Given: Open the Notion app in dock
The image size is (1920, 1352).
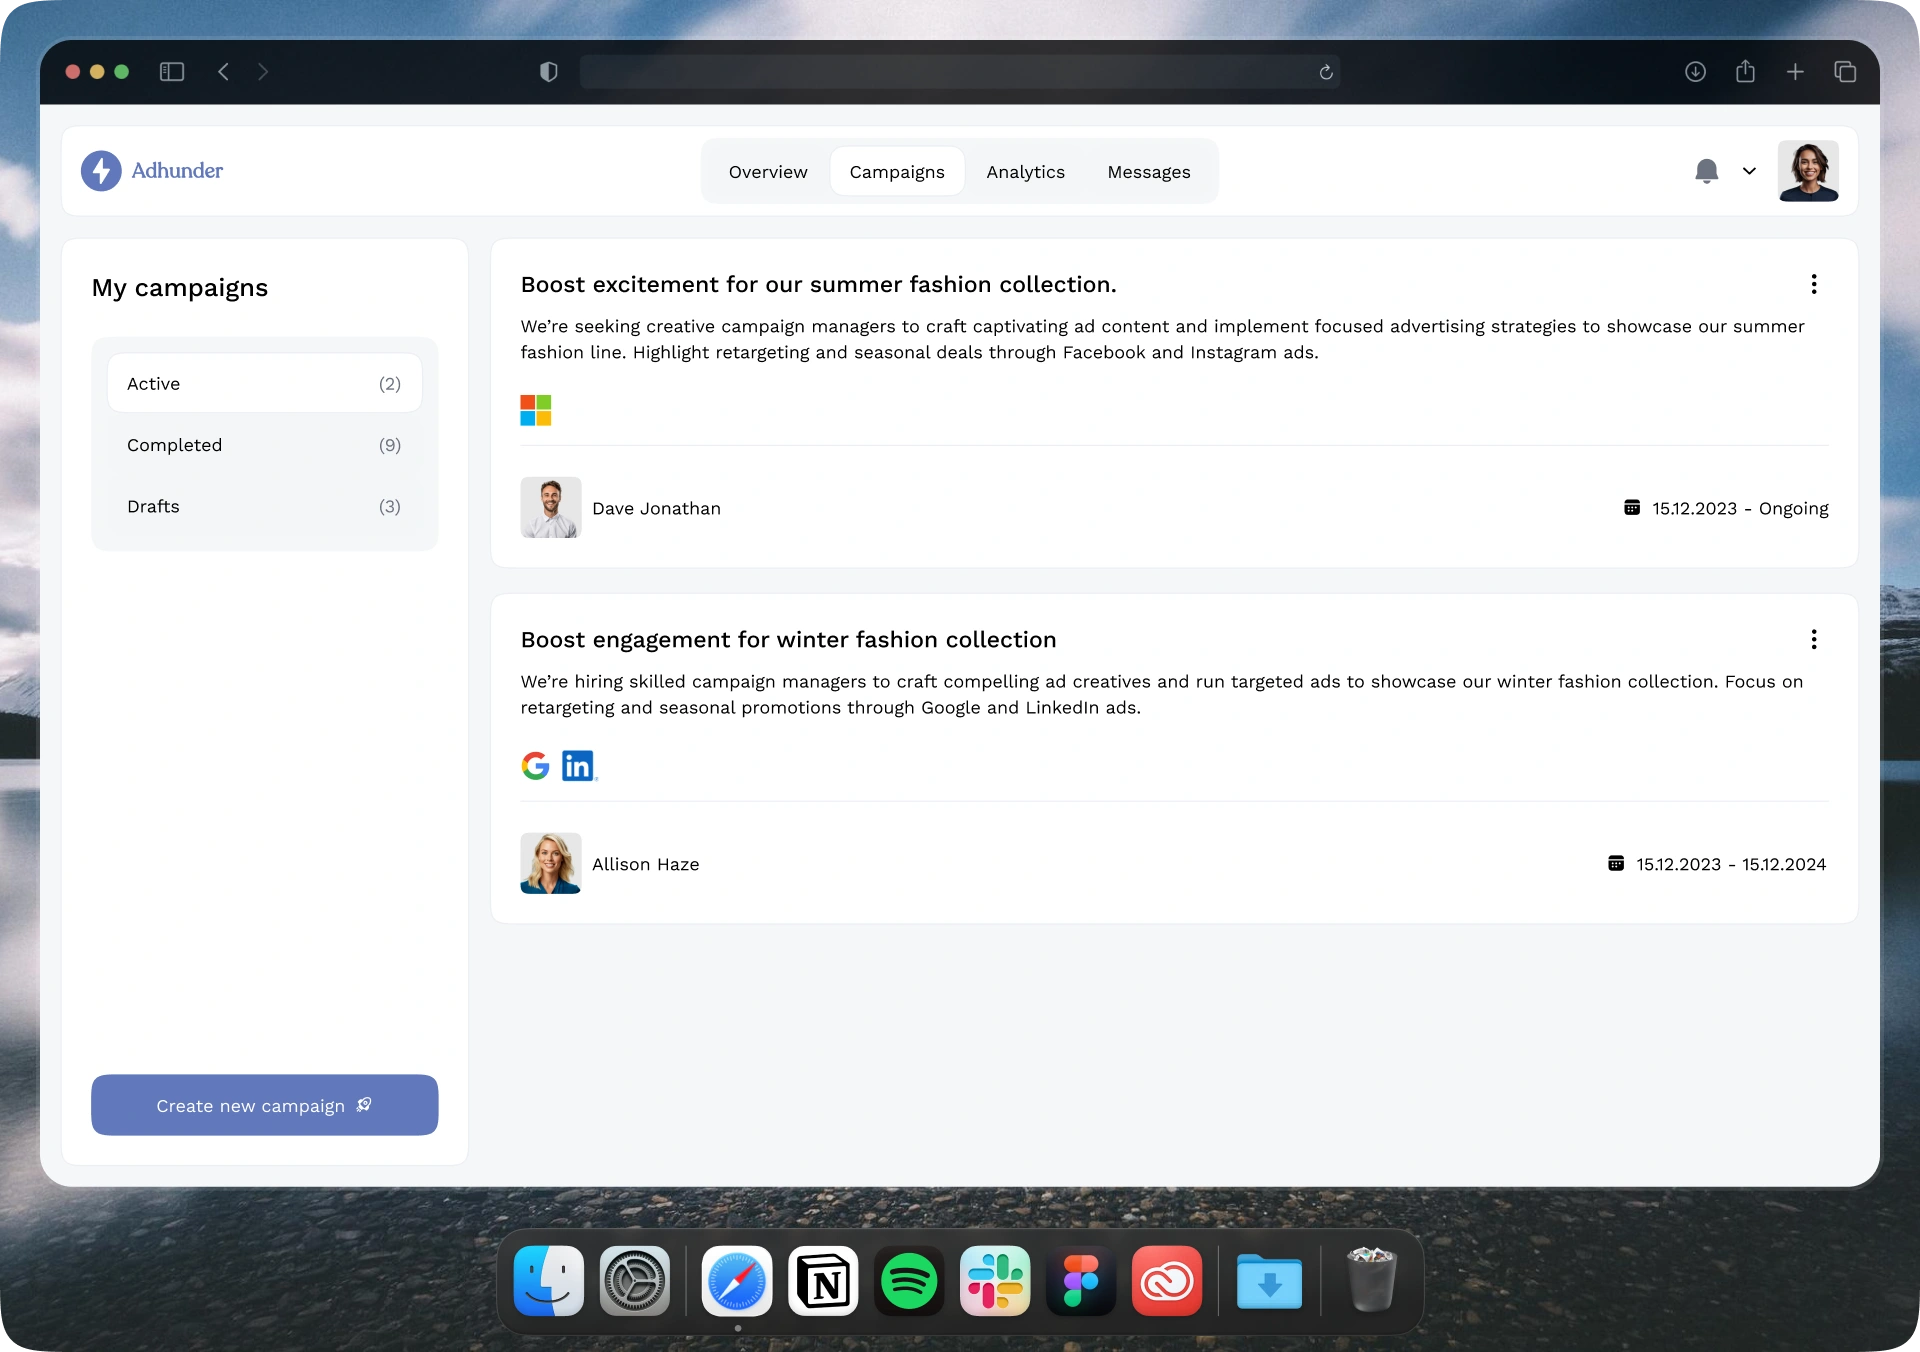Looking at the screenshot, I should pos(823,1281).
